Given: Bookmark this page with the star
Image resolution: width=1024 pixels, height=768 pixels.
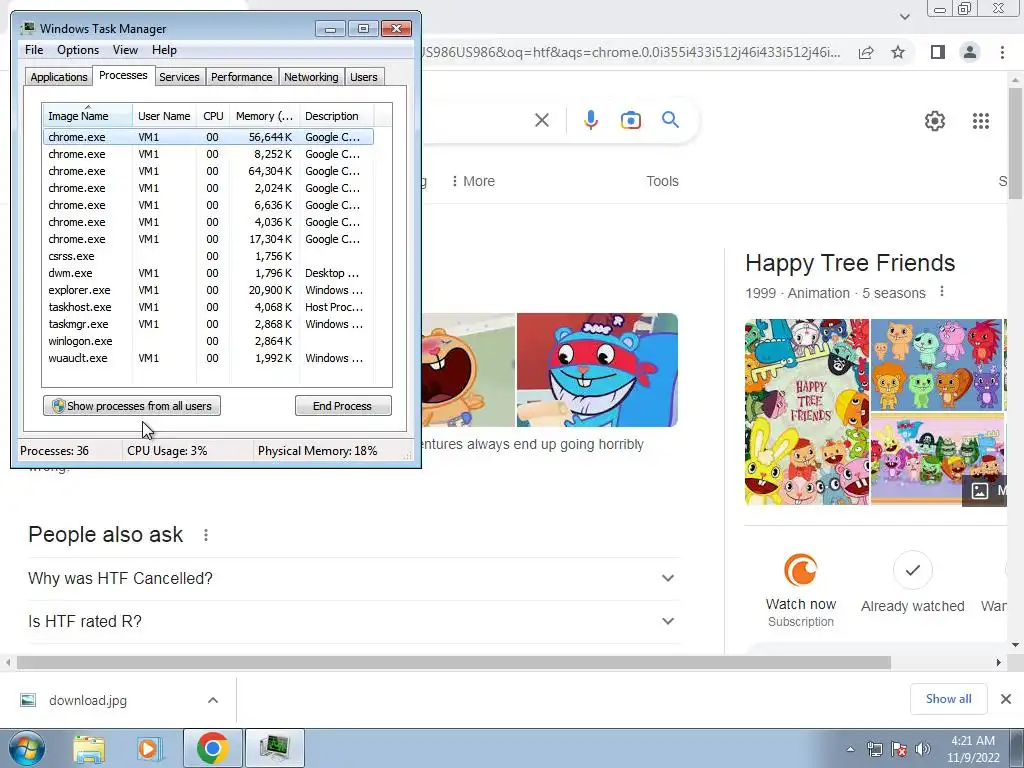Looking at the screenshot, I should [x=898, y=52].
